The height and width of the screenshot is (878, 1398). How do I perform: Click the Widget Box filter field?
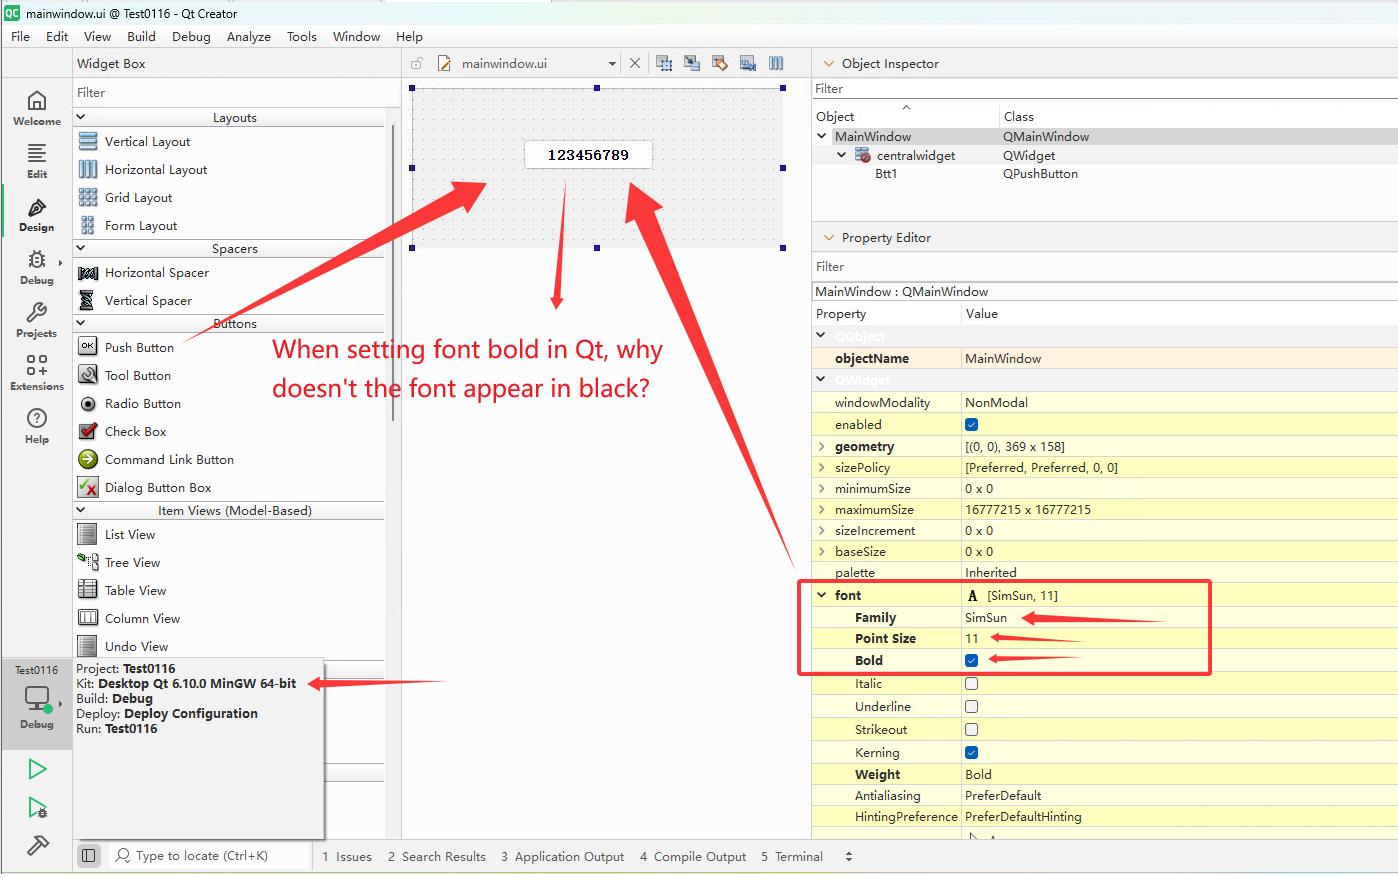[230, 93]
